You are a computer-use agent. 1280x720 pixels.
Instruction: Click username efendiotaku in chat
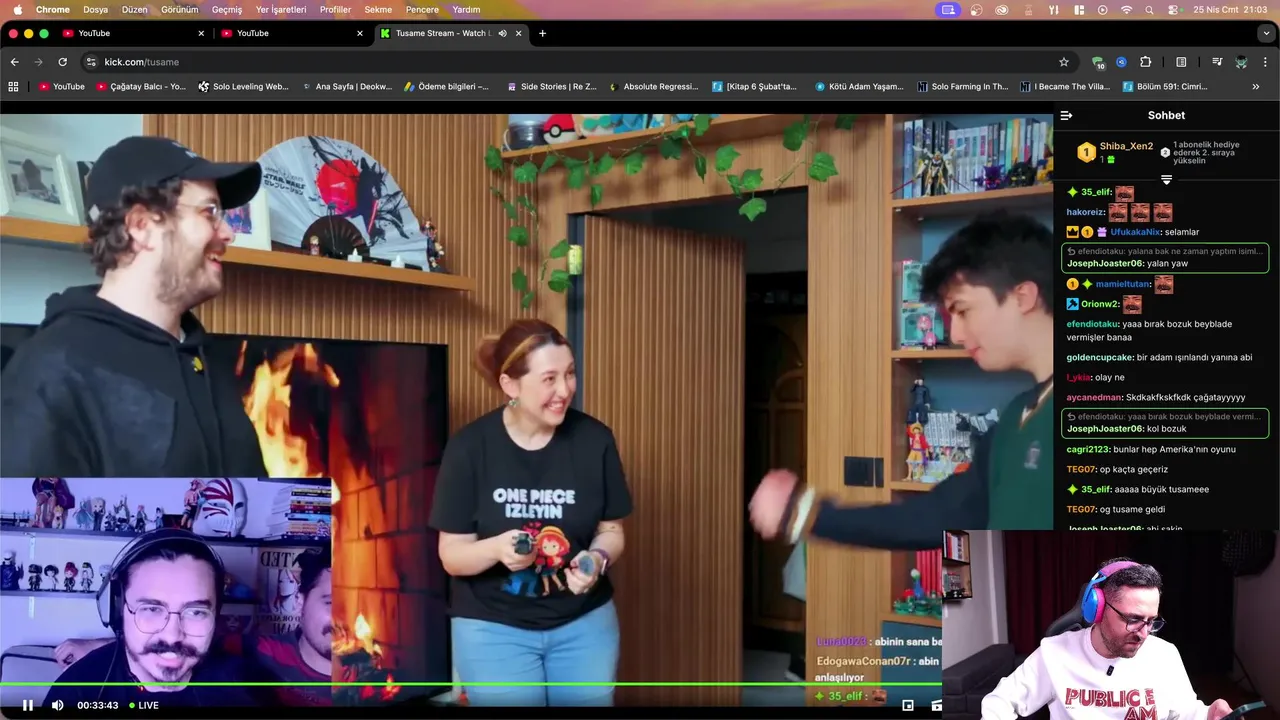pyautogui.click(x=1092, y=324)
